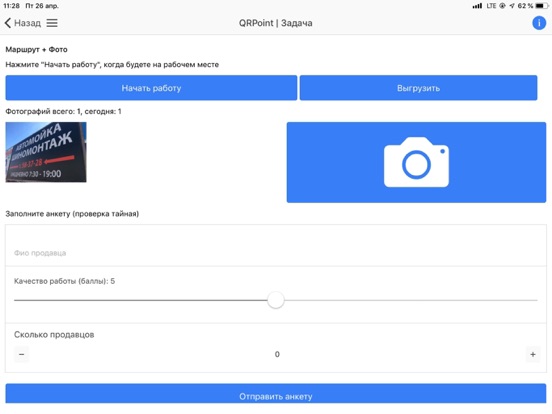This screenshot has width=552, height=414.
Task: Click the seller count value 0
Action: click(277, 354)
